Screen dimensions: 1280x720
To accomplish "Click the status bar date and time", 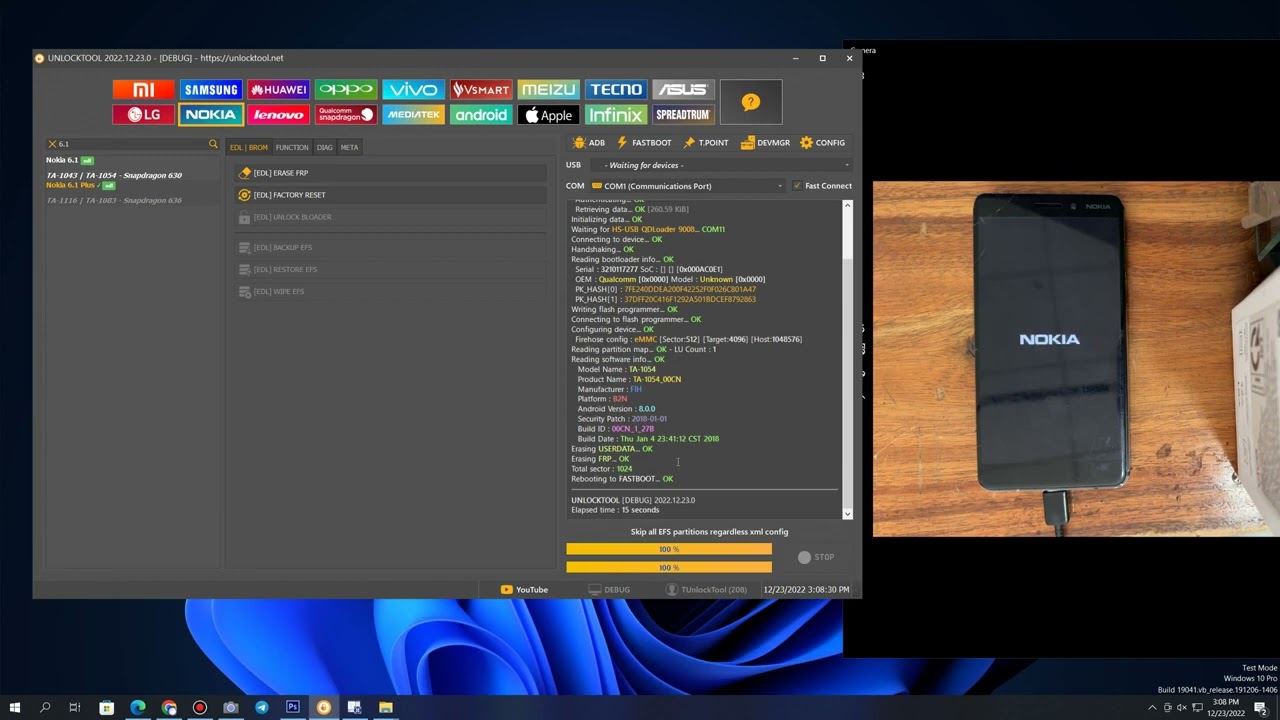I will click(x=806, y=590).
